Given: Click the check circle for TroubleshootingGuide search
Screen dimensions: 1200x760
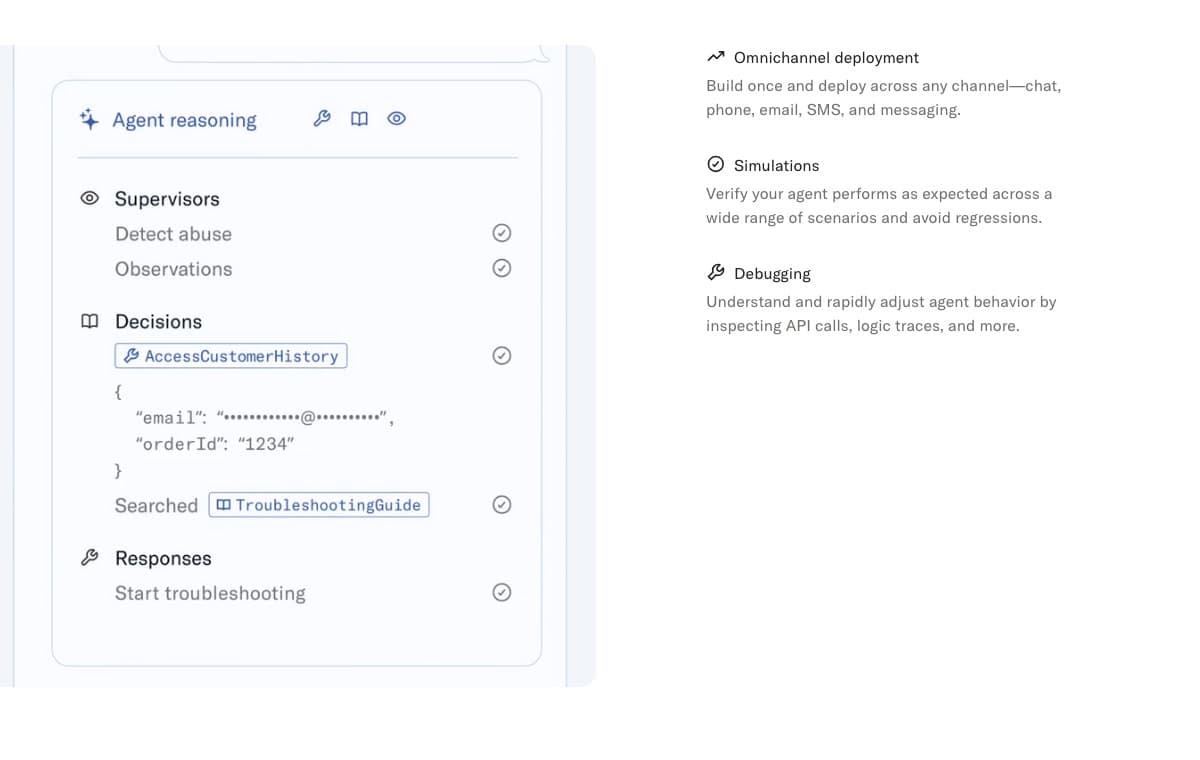Looking at the screenshot, I should tap(502, 505).
